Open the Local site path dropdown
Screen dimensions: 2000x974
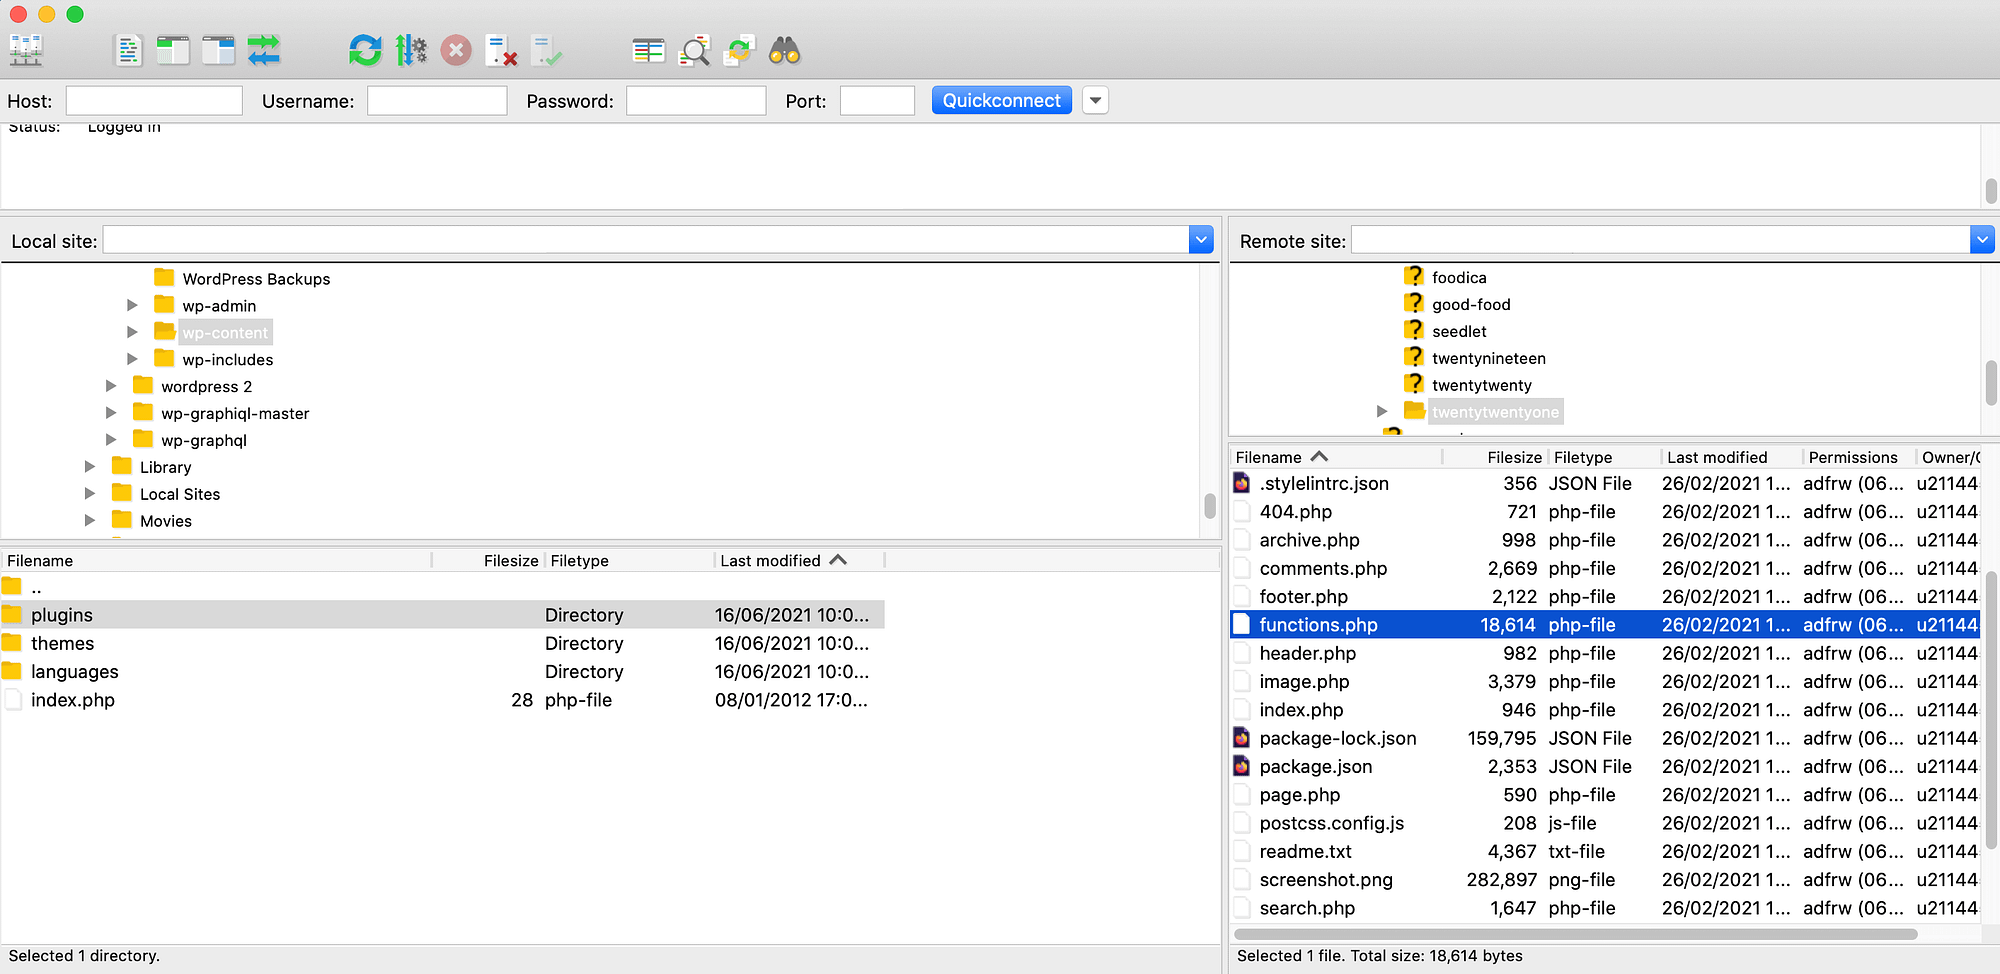tap(1201, 240)
